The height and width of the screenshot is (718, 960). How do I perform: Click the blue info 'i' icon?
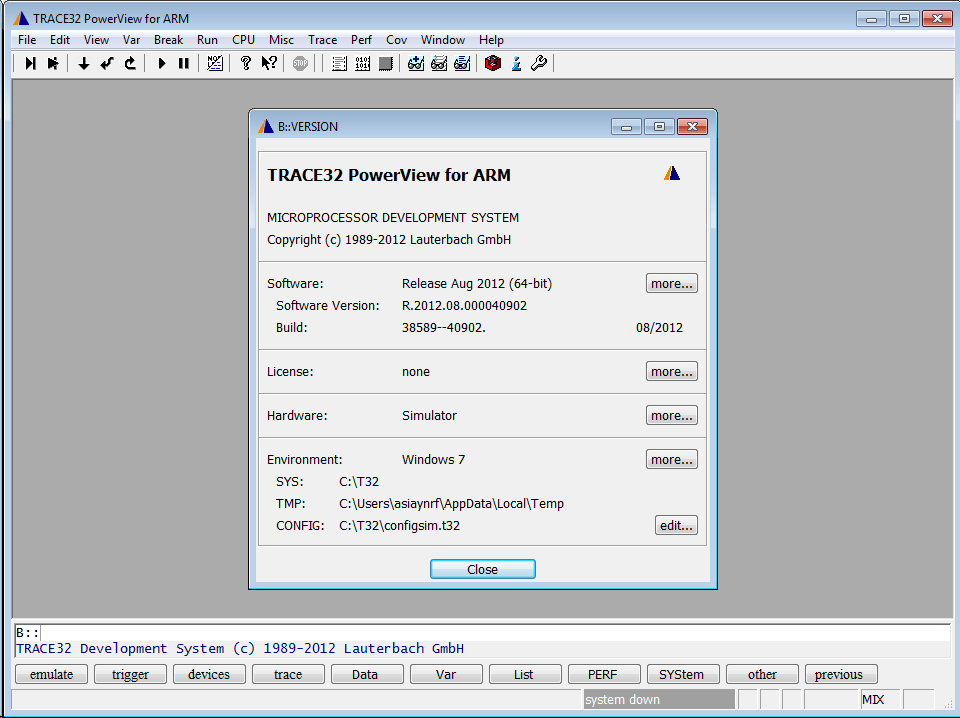[x=516, y=63]
